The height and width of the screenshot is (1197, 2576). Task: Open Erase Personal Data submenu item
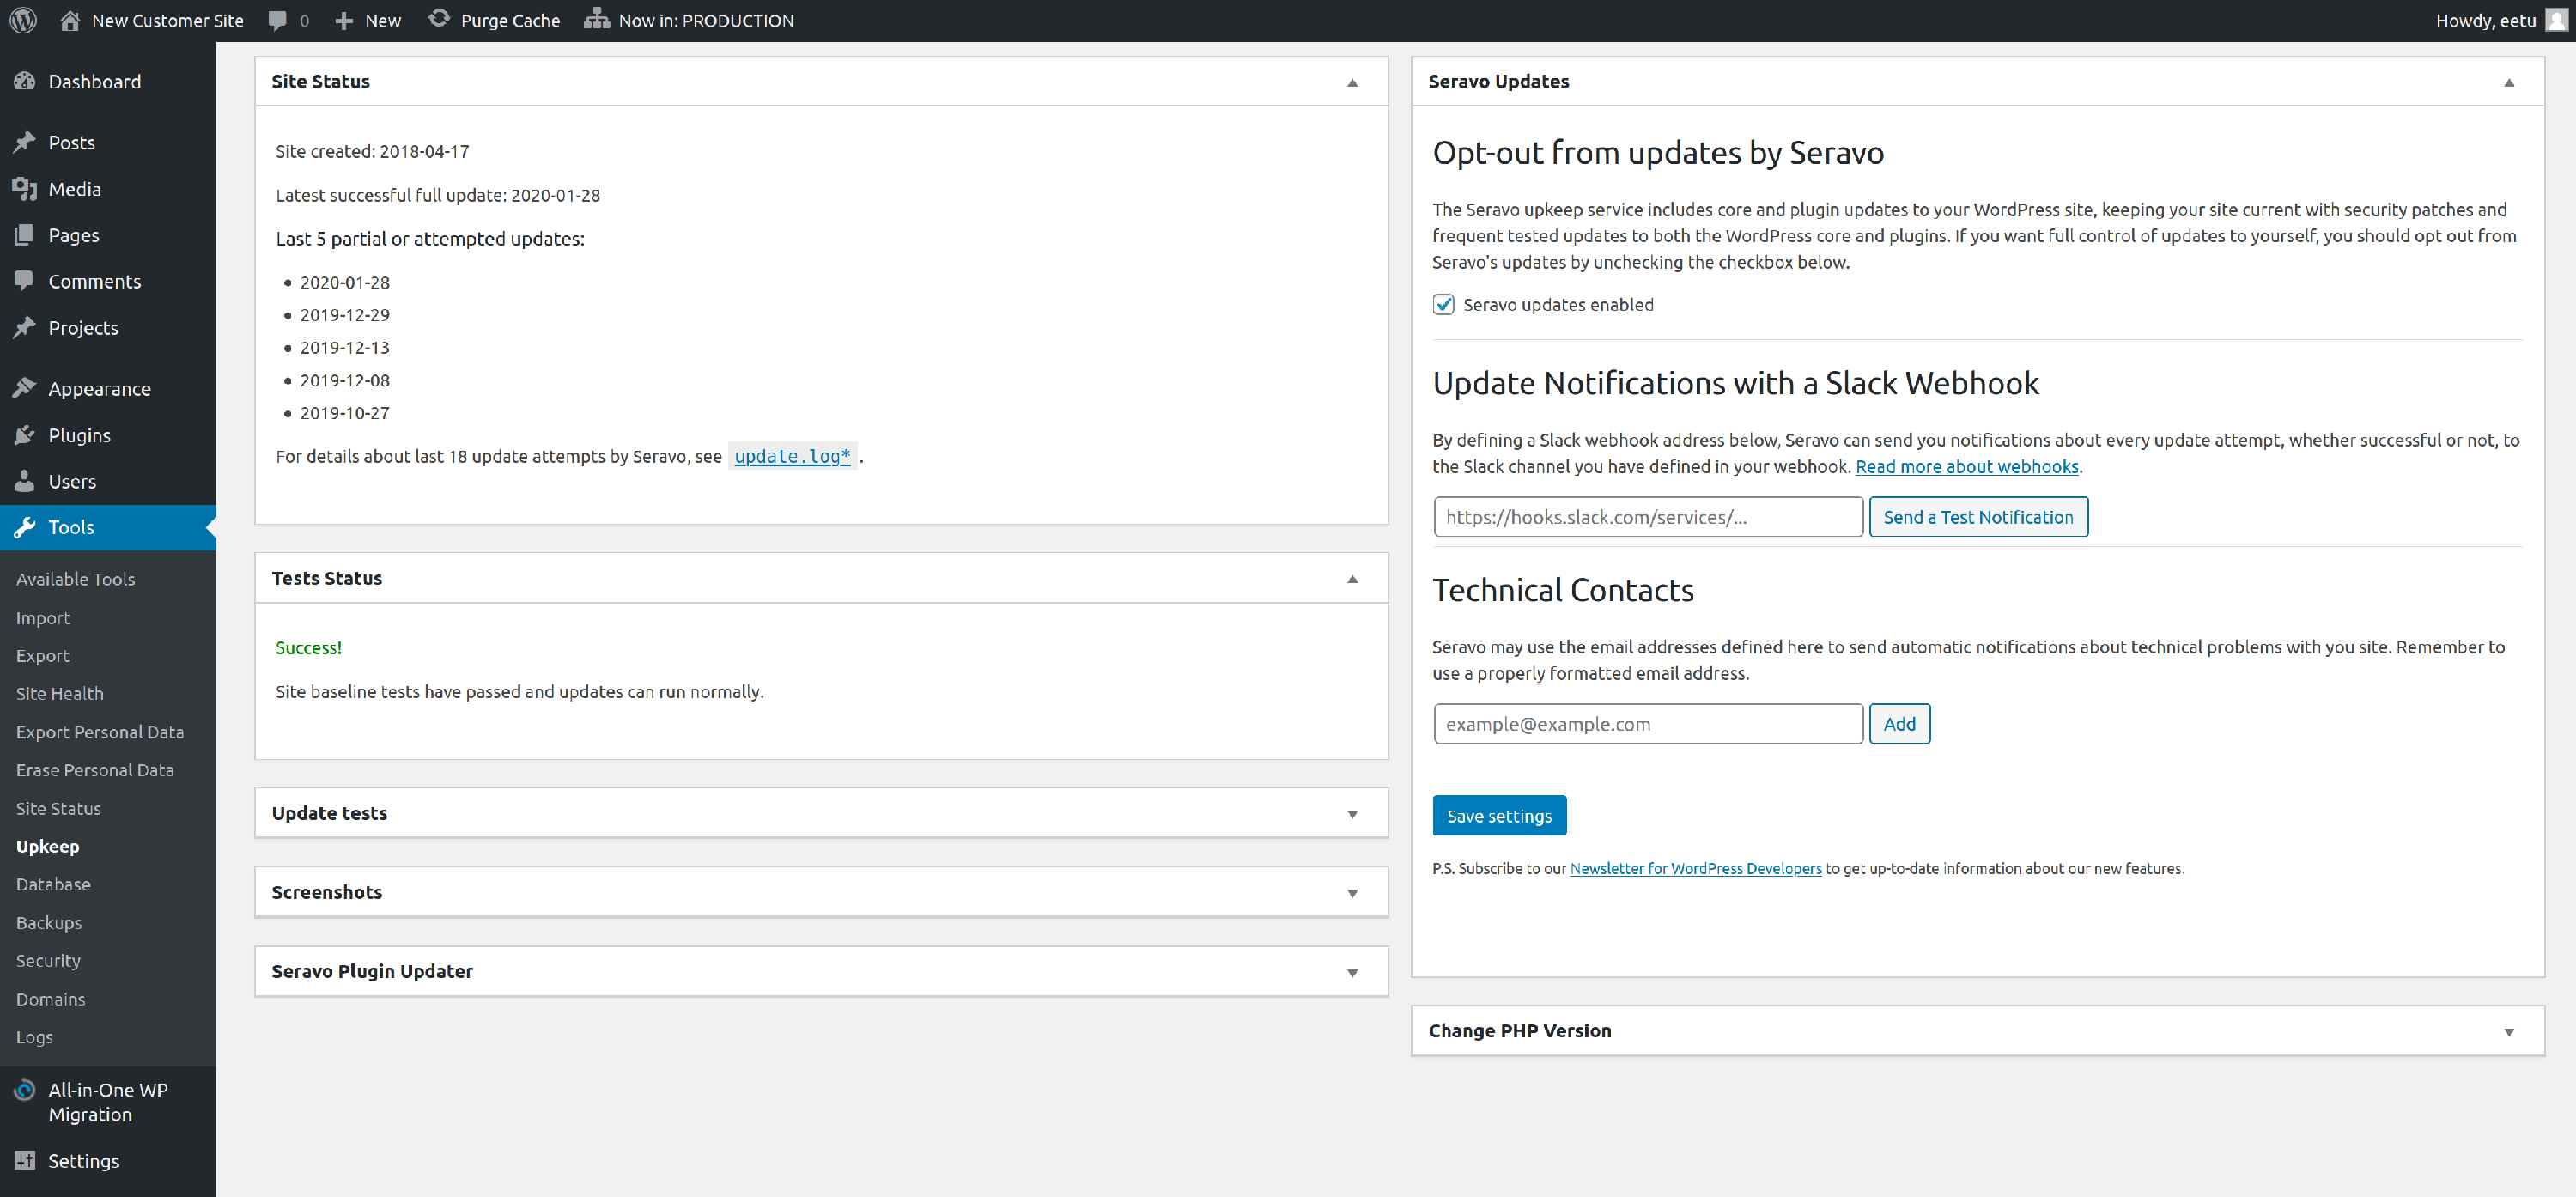[95, 769]
